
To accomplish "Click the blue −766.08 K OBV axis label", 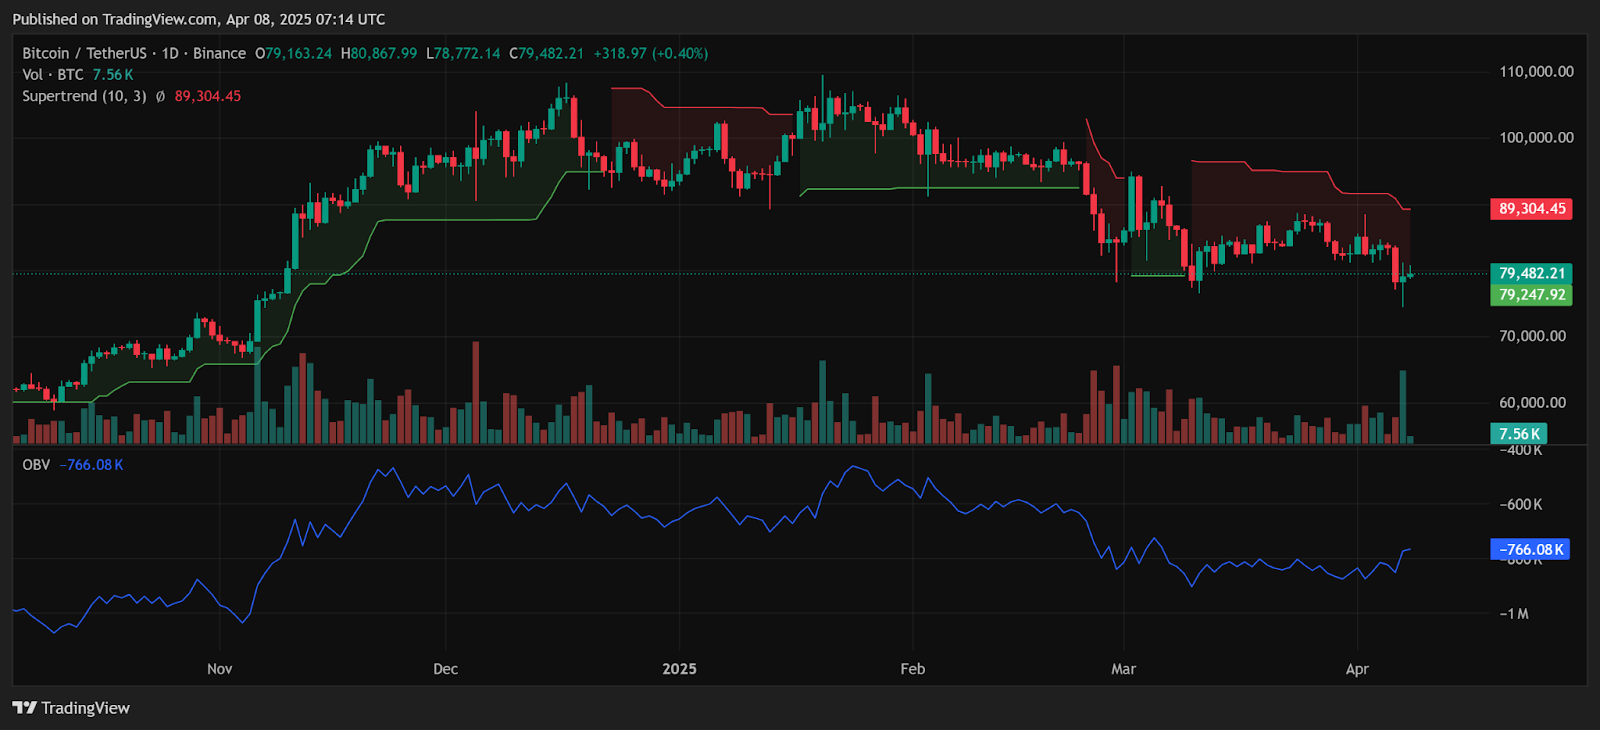I will [1530, 550].
